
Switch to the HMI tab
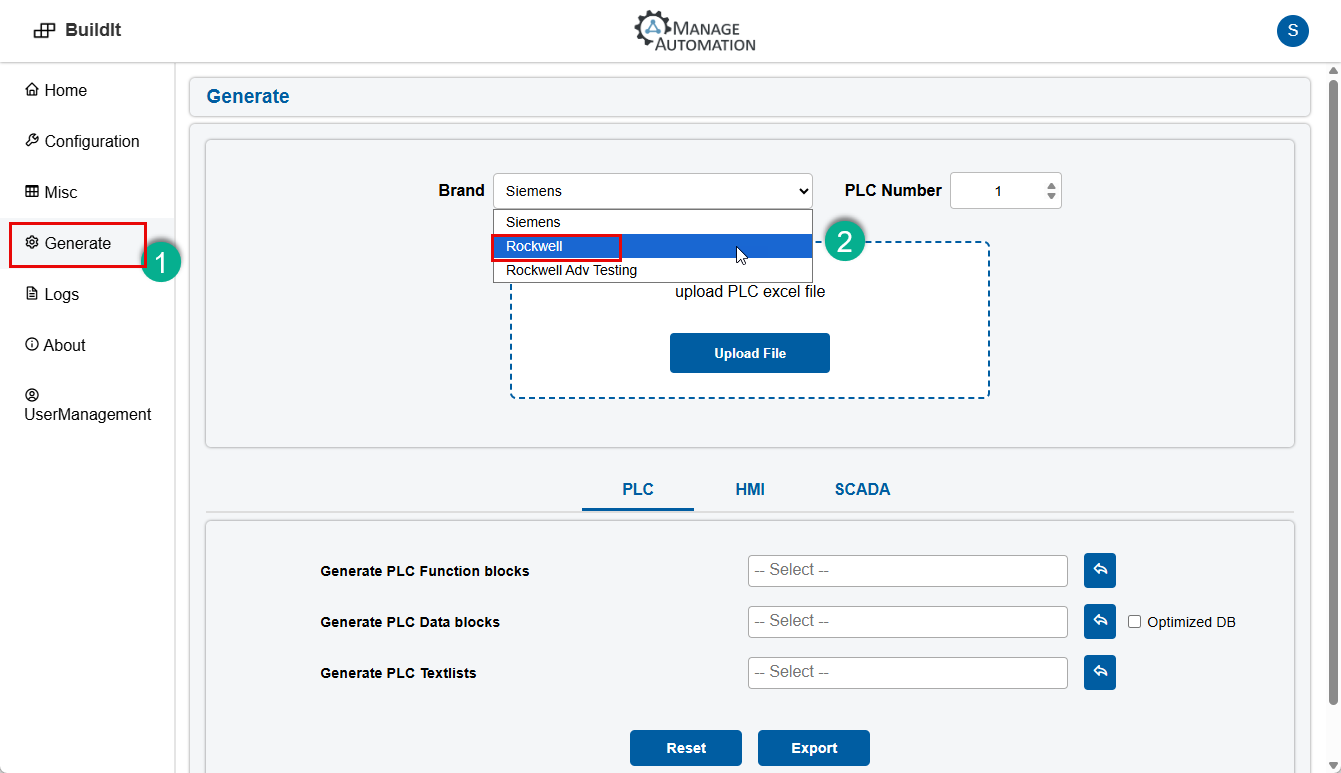tap(750, 490)
